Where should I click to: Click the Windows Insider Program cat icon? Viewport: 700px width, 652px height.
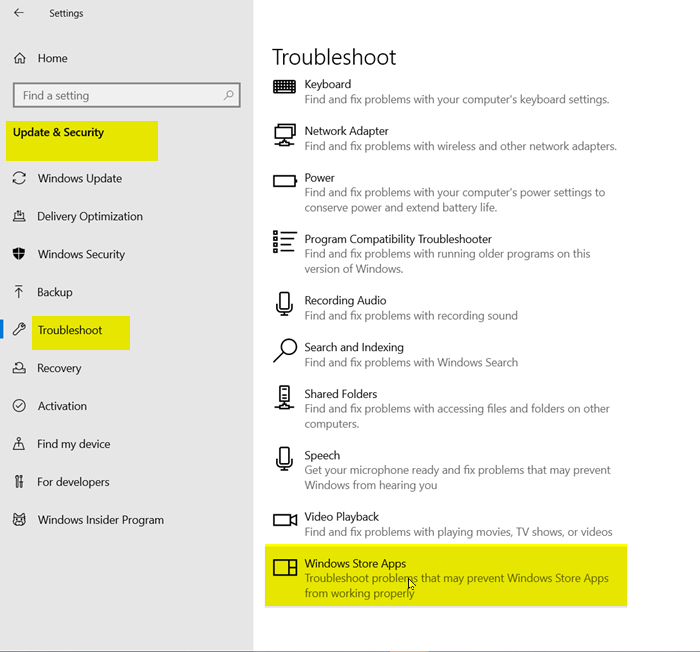(19, 519)
